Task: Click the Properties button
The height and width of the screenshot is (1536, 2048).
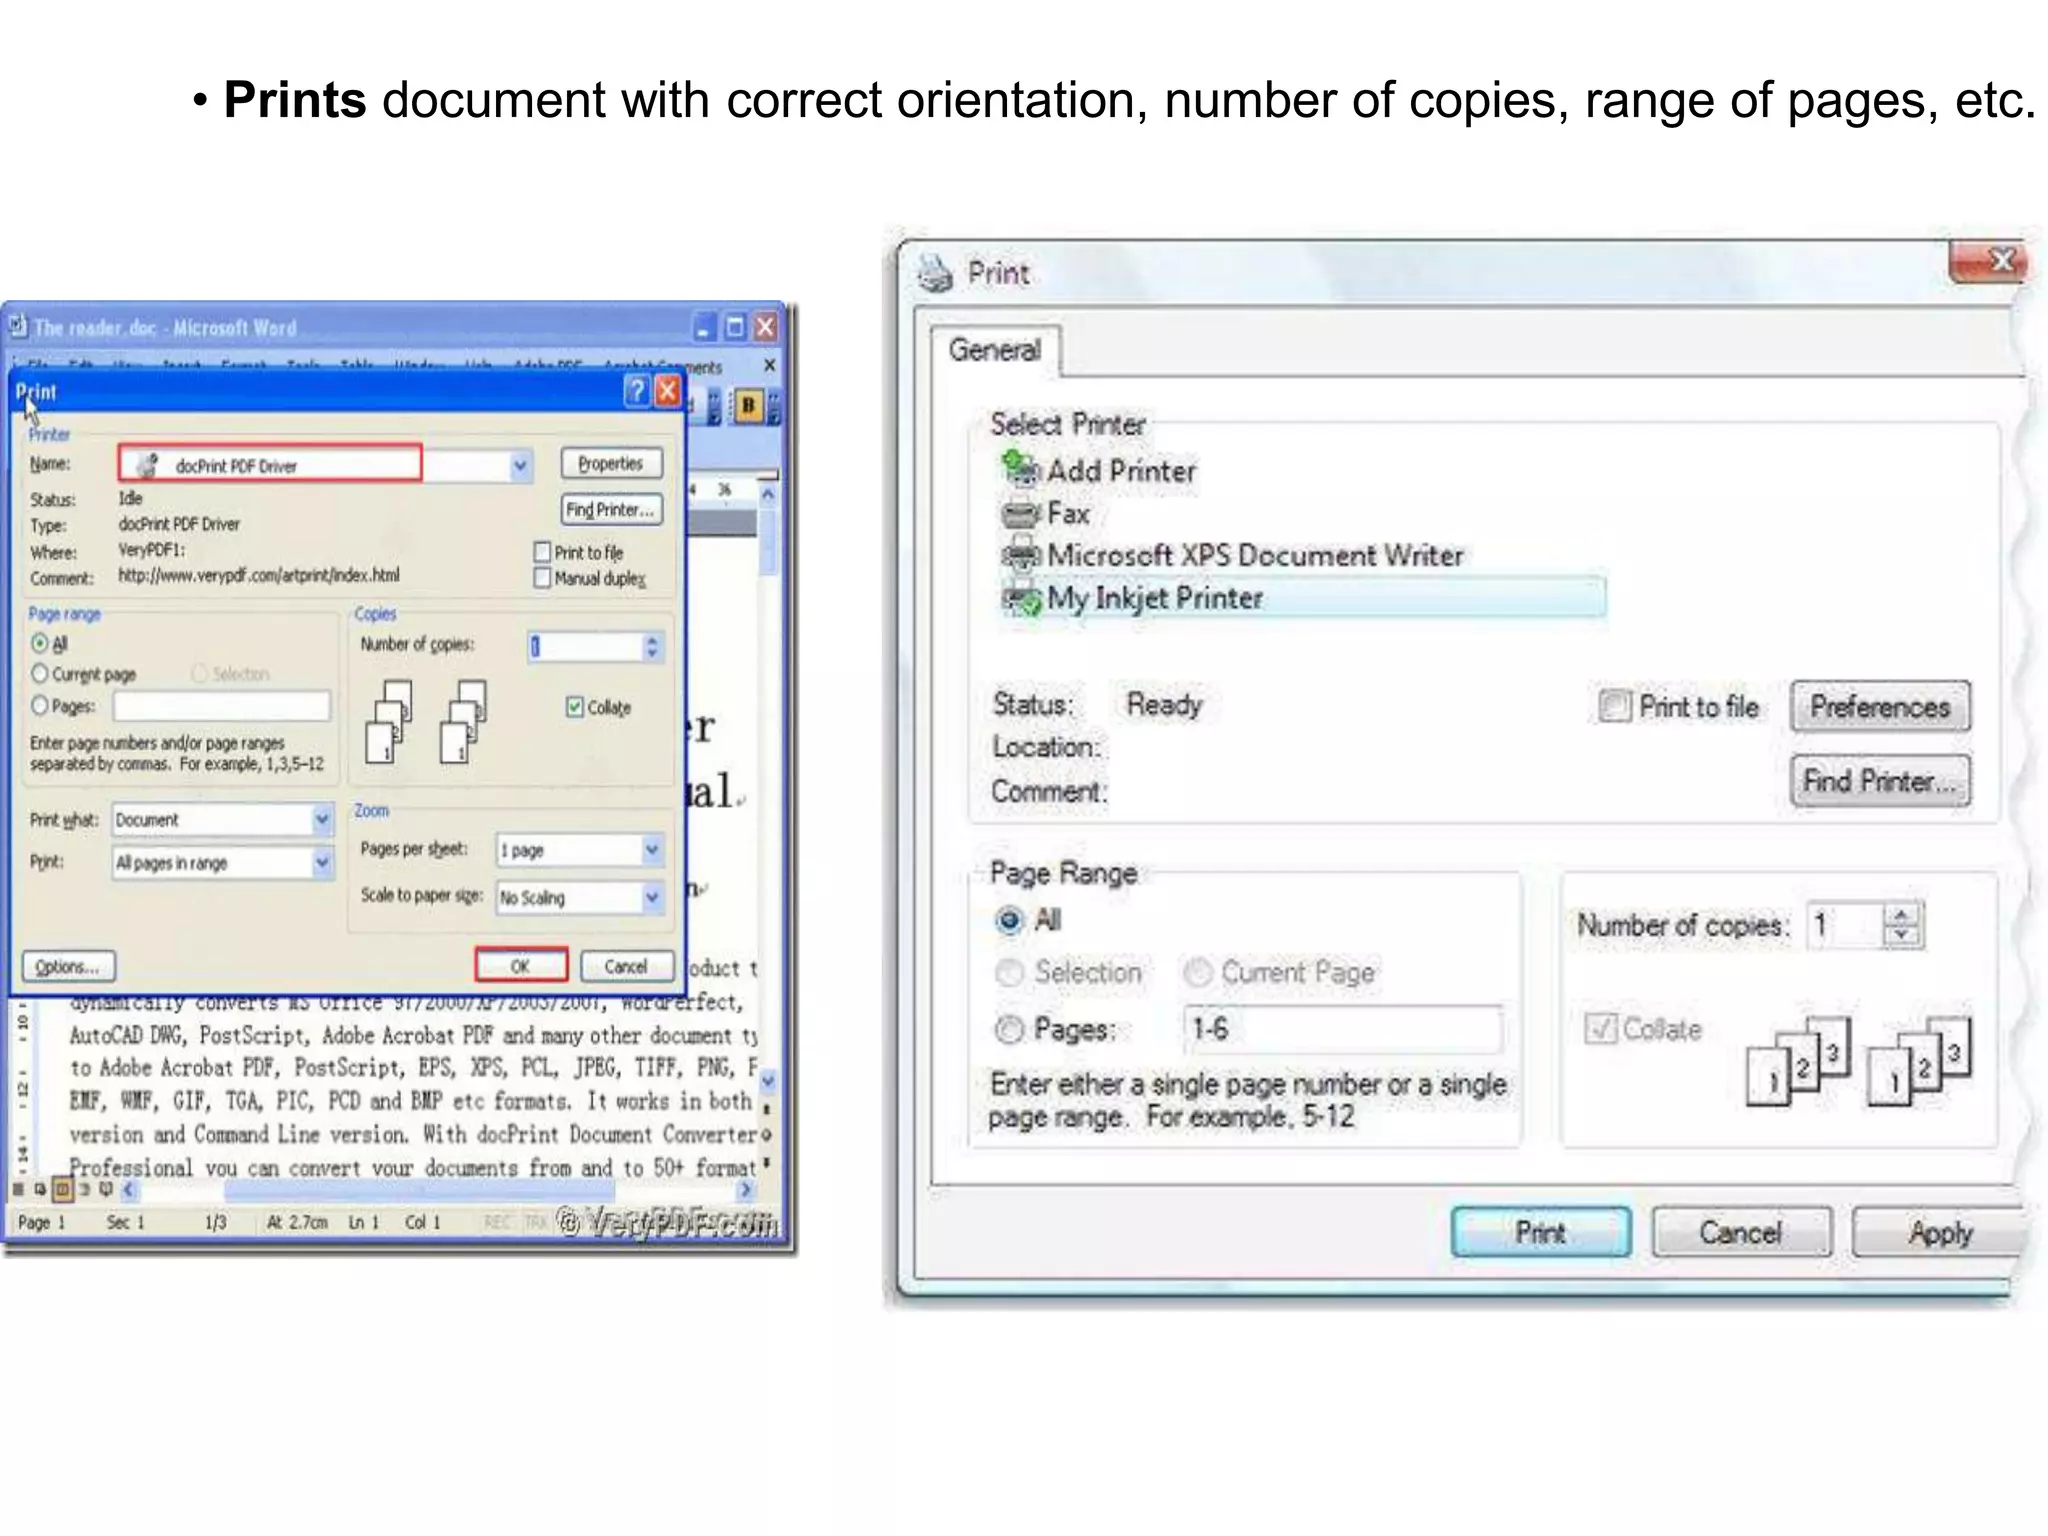Action: click(x=611, y=464)
